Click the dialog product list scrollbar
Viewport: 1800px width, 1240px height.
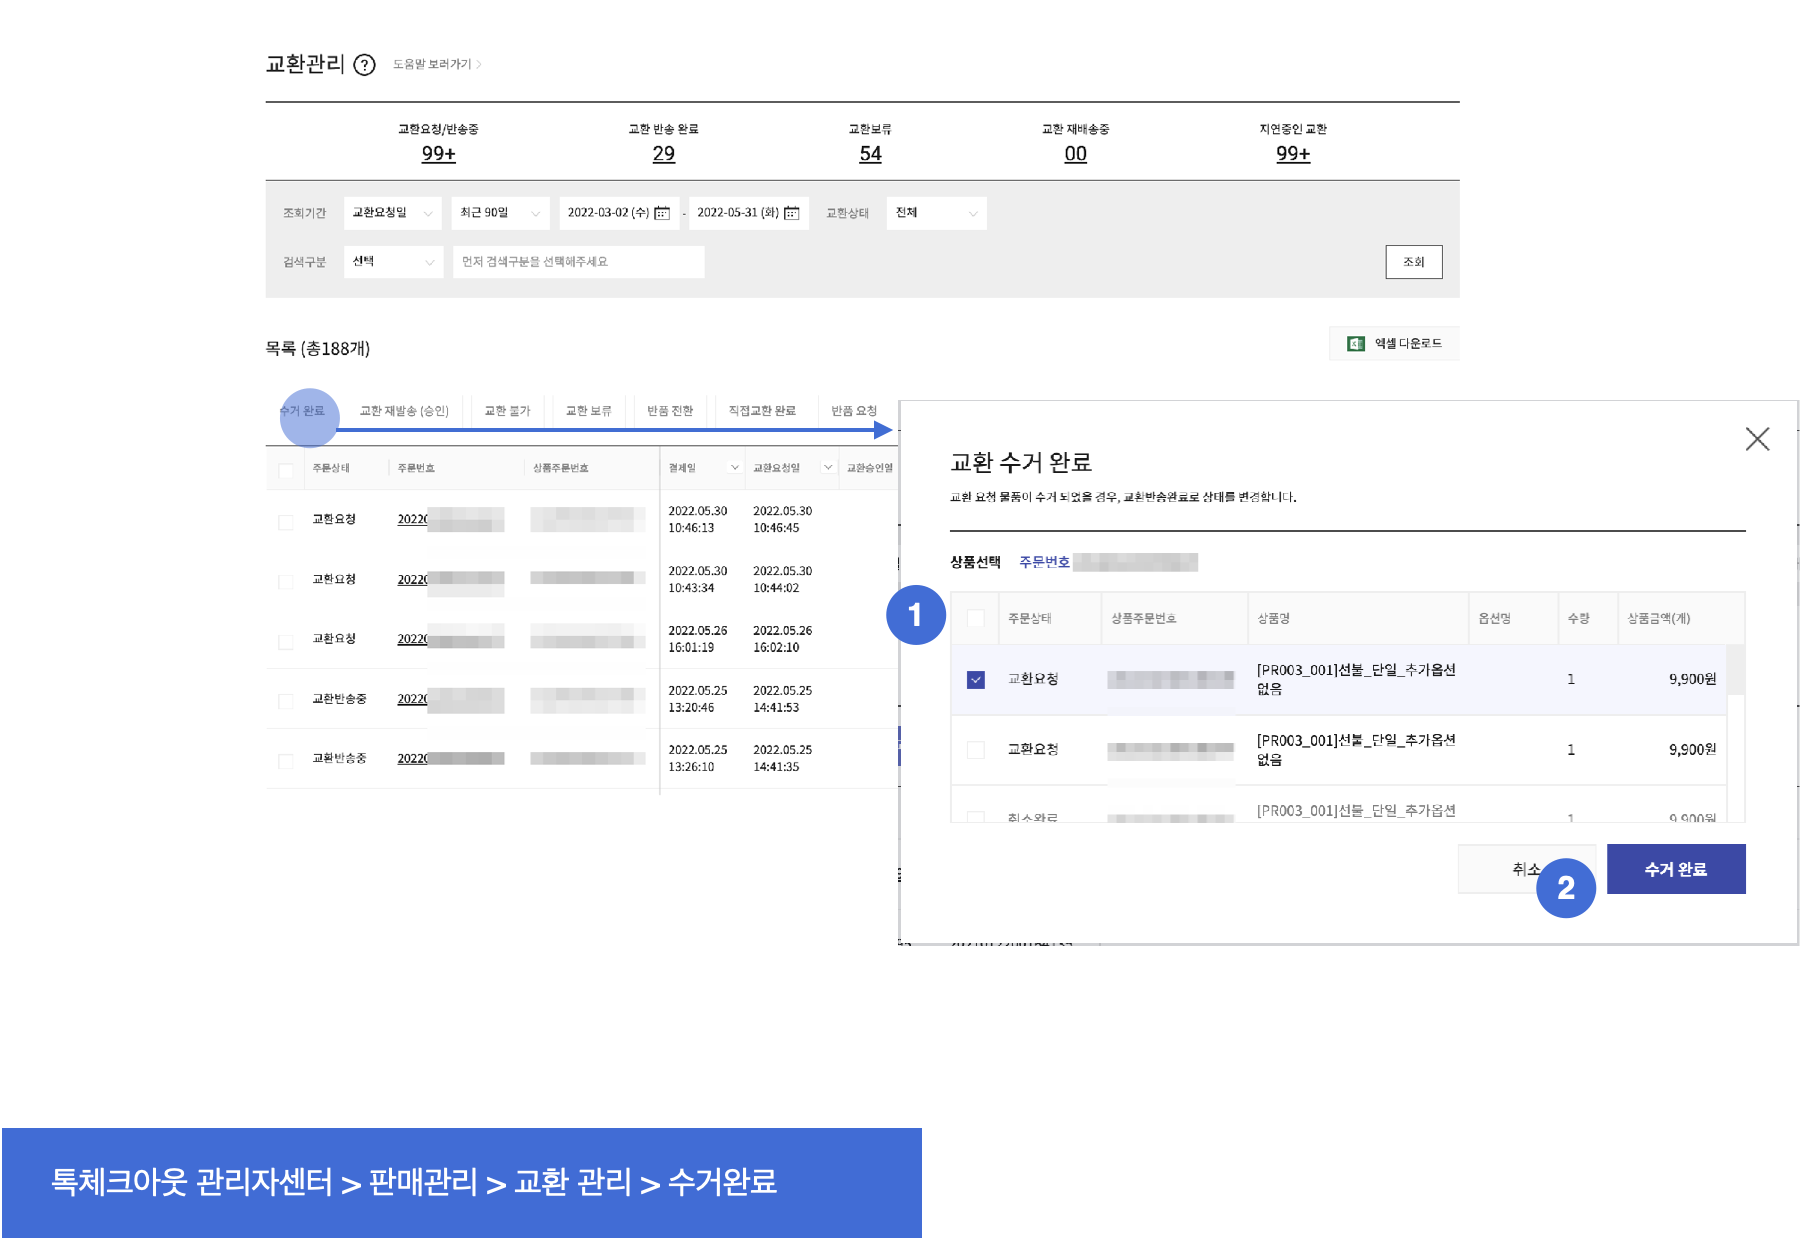pyautogui.click(x=1736, y=670)
